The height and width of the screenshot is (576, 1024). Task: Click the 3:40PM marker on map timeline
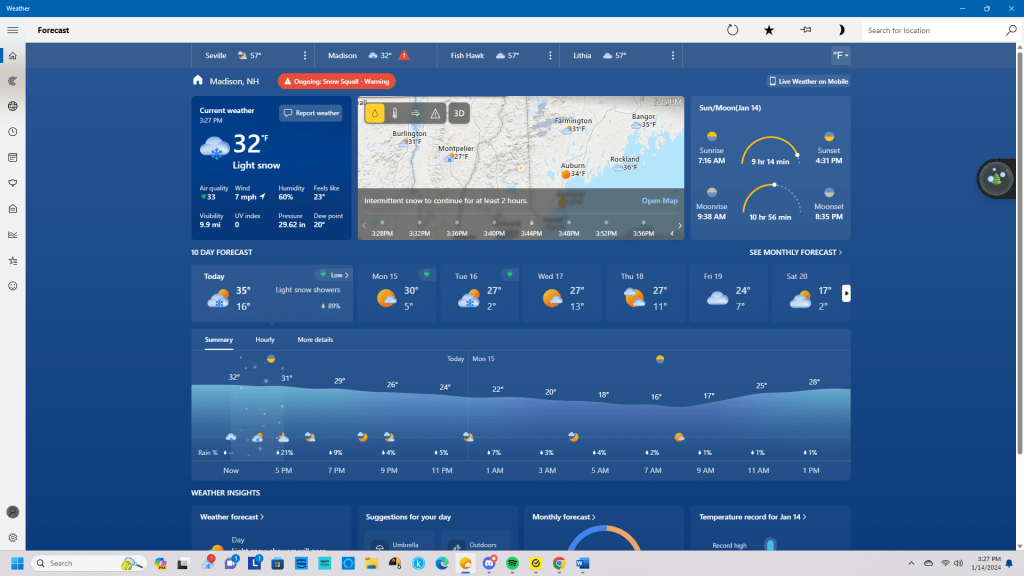[494, 222]
